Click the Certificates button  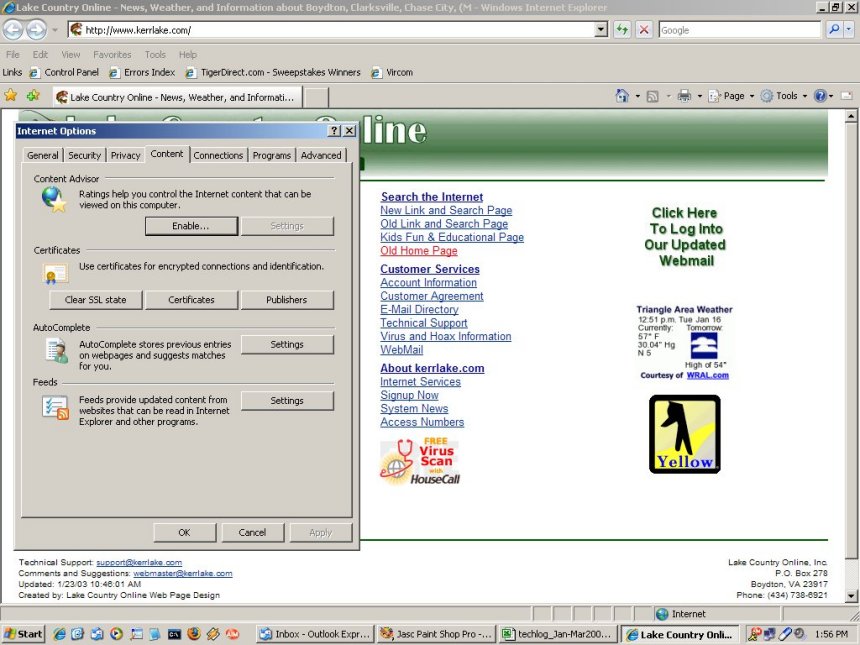[191, 299]
